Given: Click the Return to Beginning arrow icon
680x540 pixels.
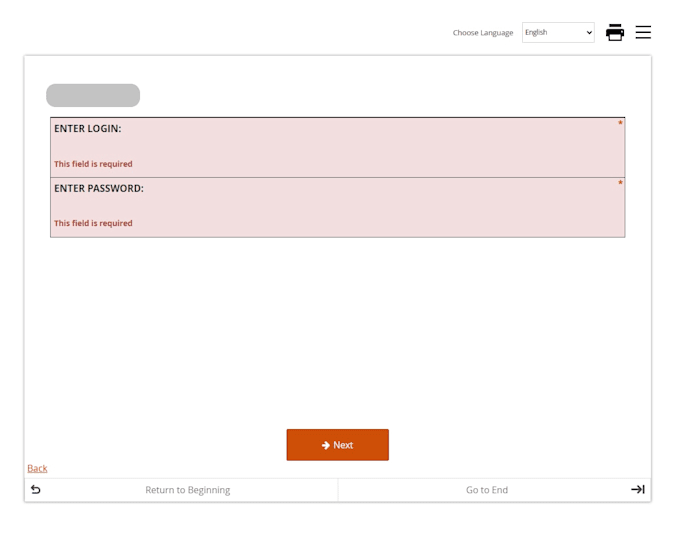Looking at the screenshot, I should coord(36,490).
